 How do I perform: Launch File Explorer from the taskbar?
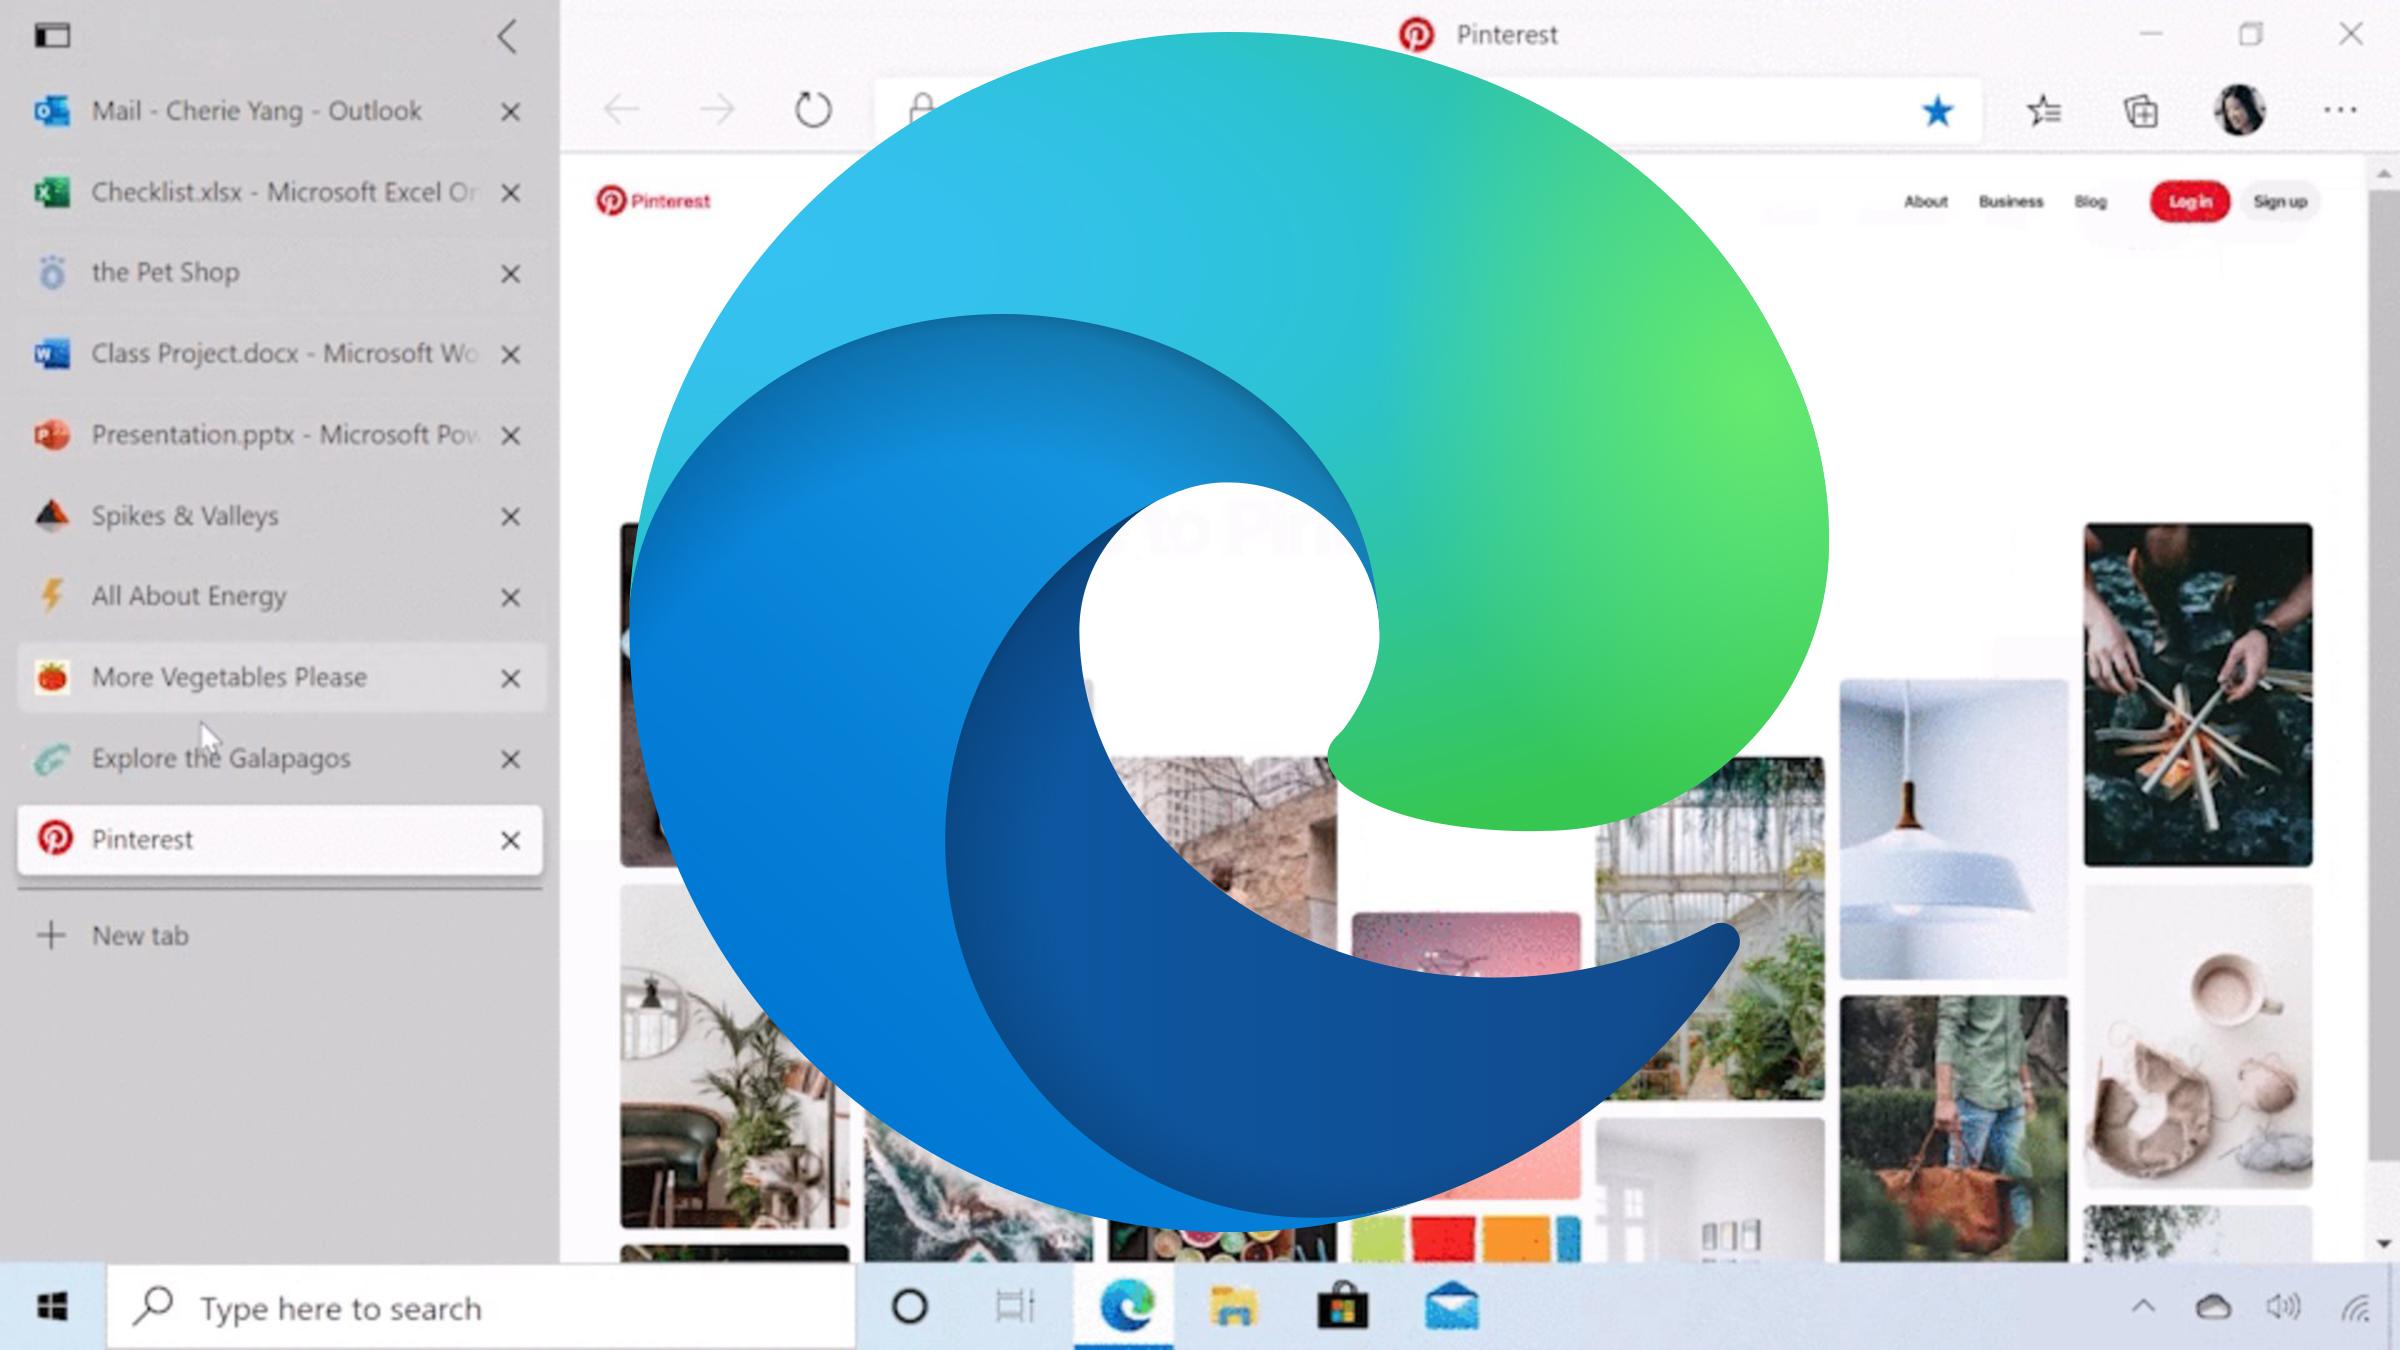coord(1235,1307)
